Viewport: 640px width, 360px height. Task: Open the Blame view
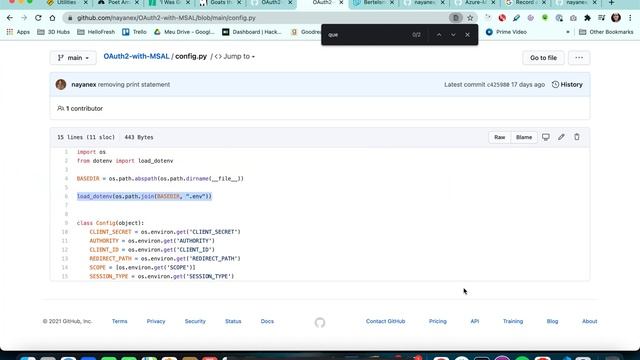tap(524, 137)
